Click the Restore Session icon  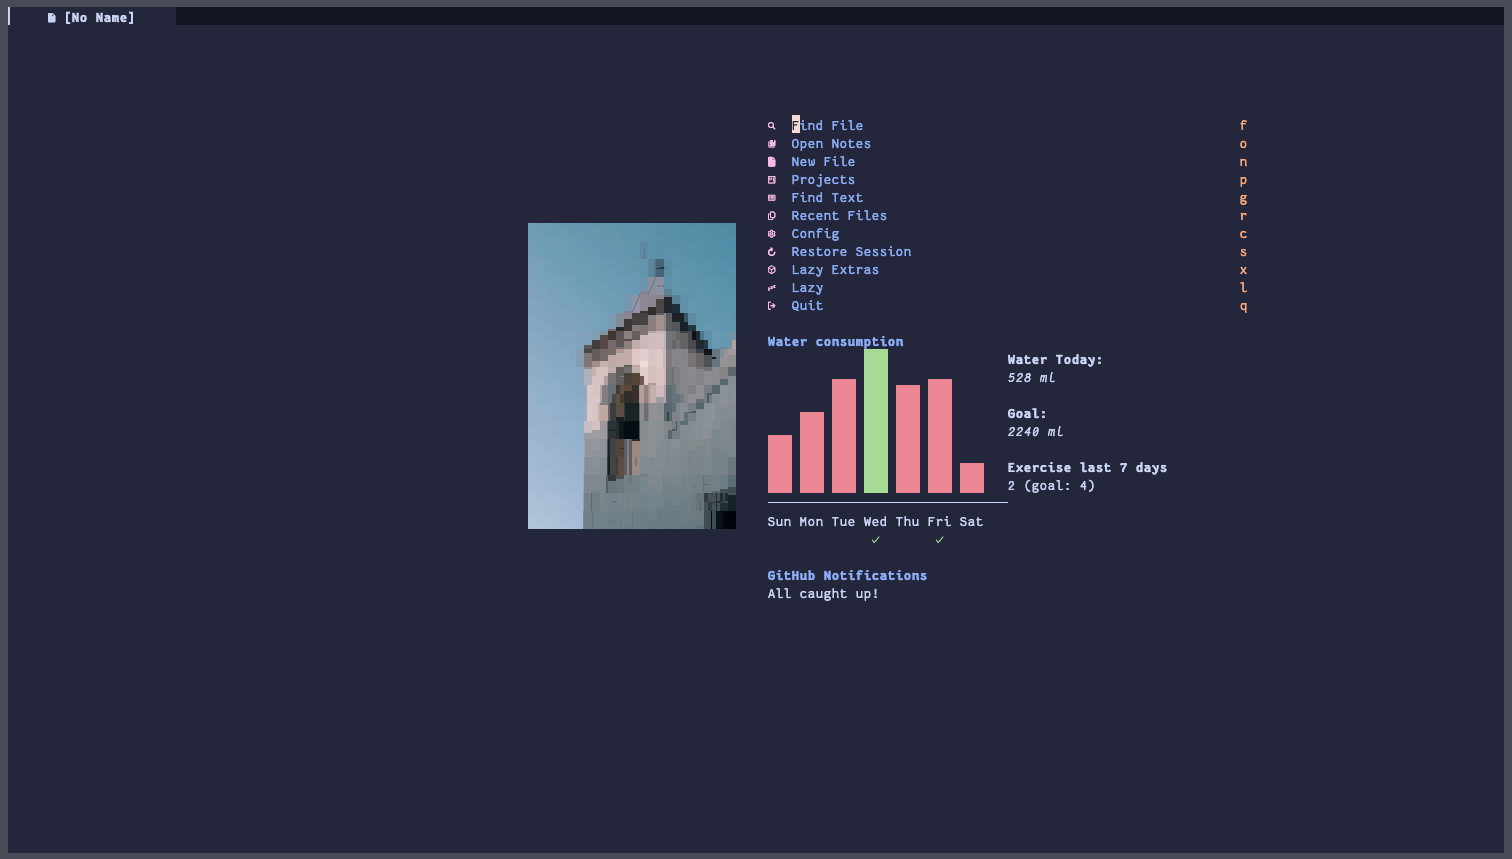(771, 251)
